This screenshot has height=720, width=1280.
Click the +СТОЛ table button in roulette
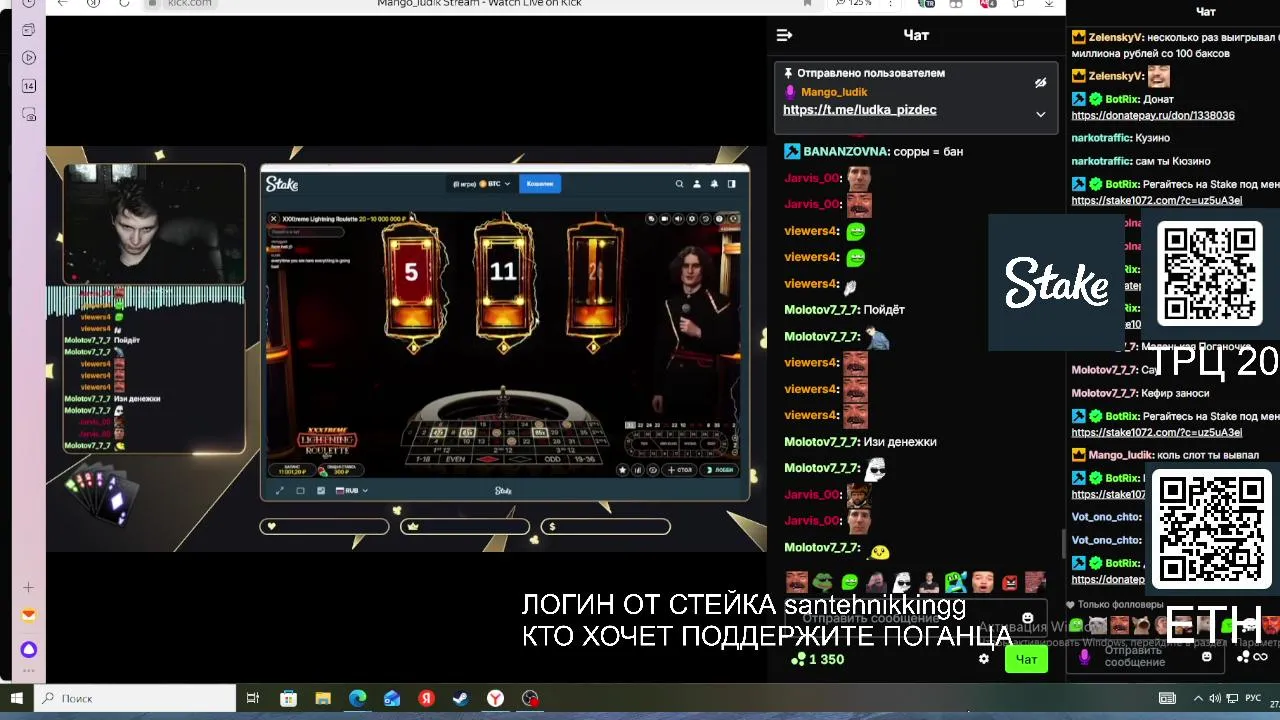click(680, 470)
